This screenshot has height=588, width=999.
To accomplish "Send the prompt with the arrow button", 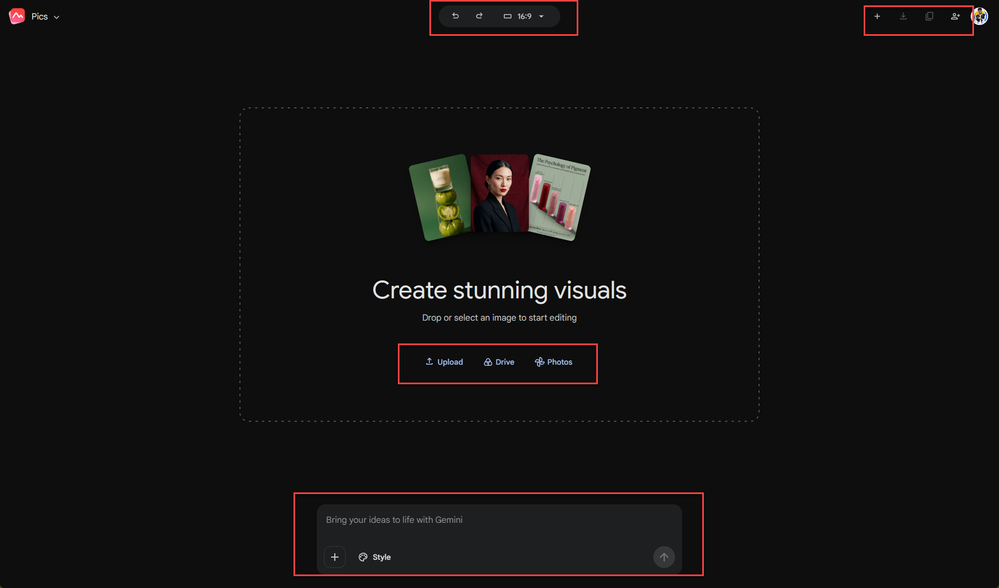I will tap(664, 557).
